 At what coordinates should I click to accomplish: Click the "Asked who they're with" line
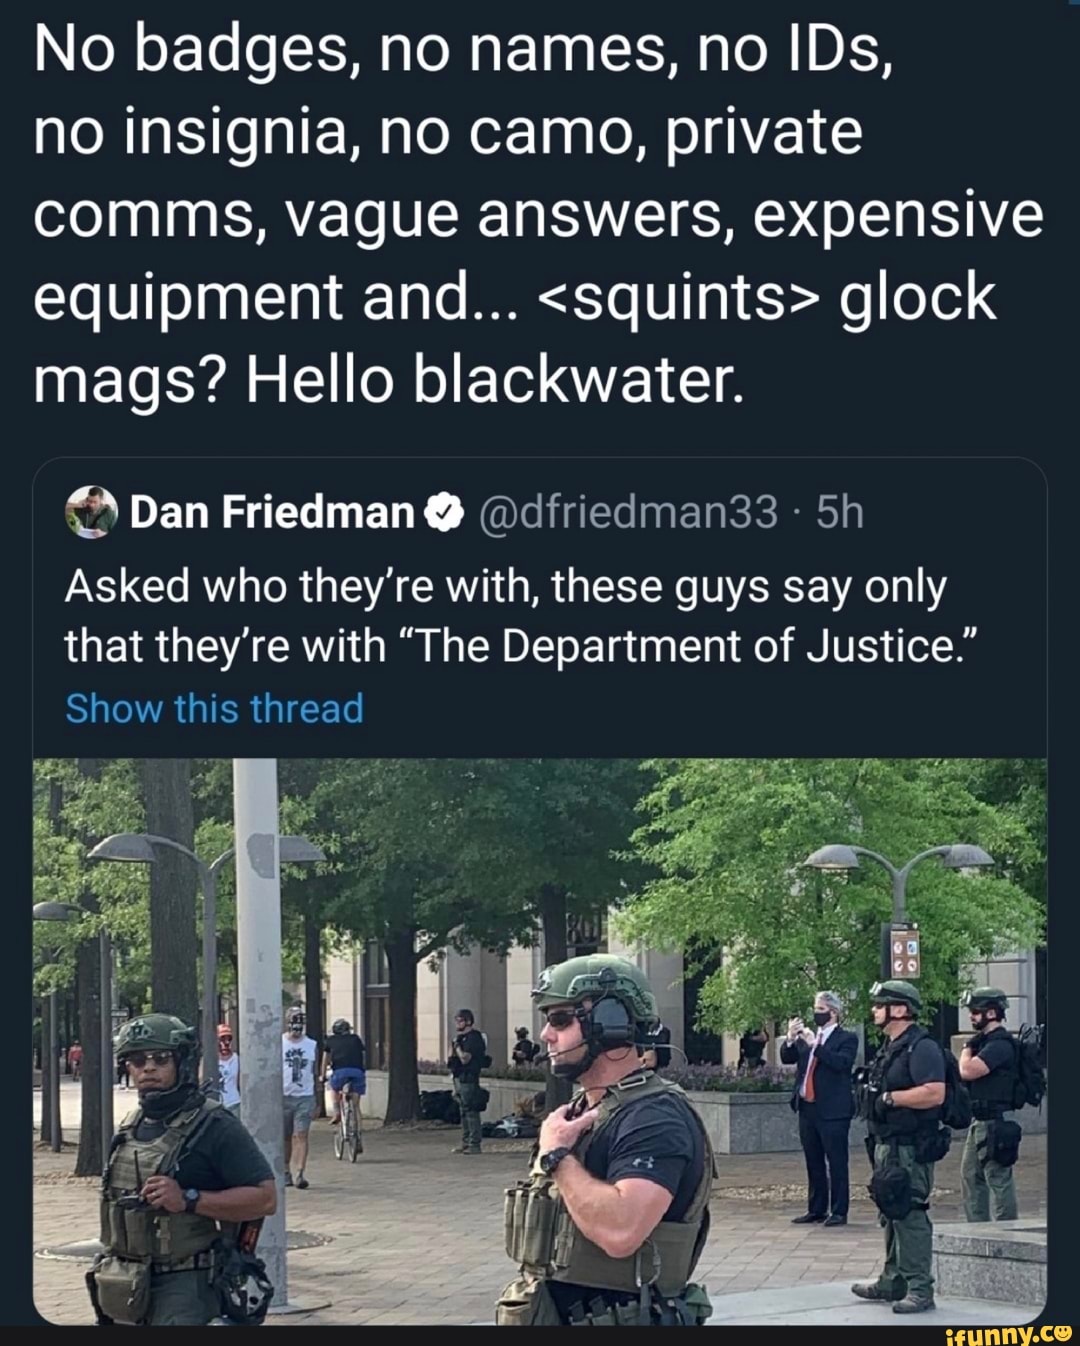tap(505, 587)
